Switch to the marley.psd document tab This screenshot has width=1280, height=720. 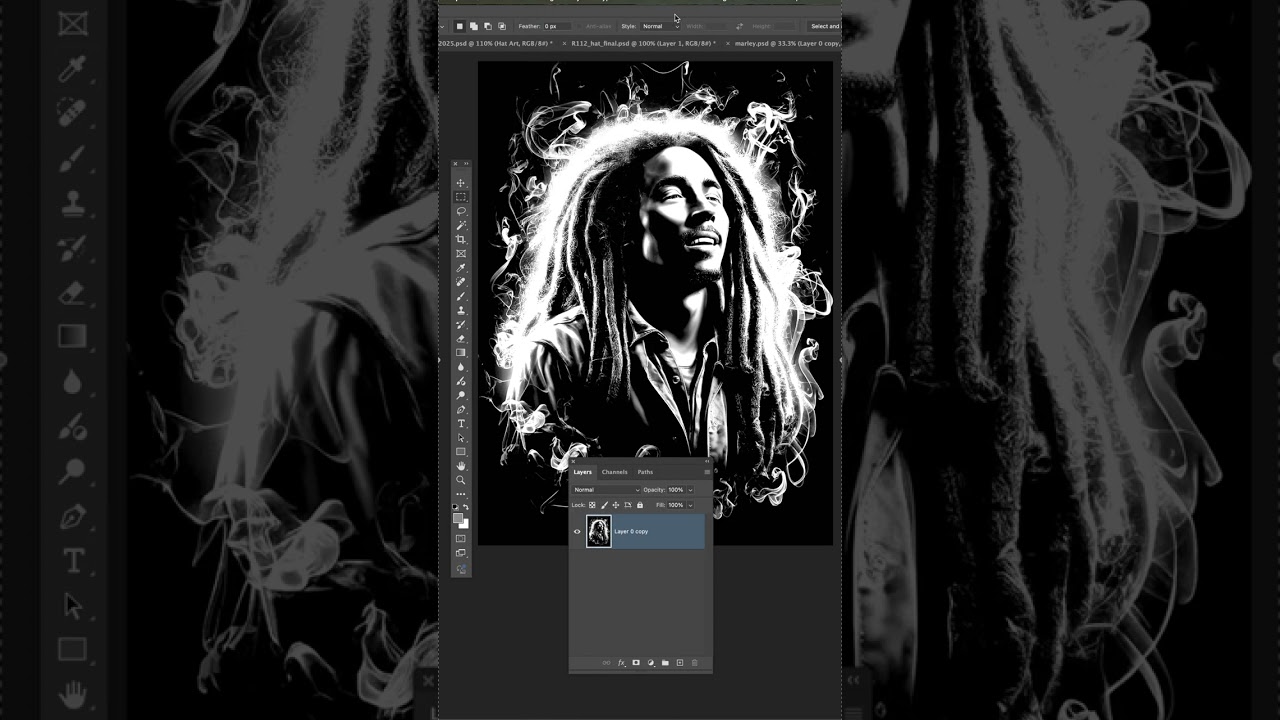coord(787,44)
